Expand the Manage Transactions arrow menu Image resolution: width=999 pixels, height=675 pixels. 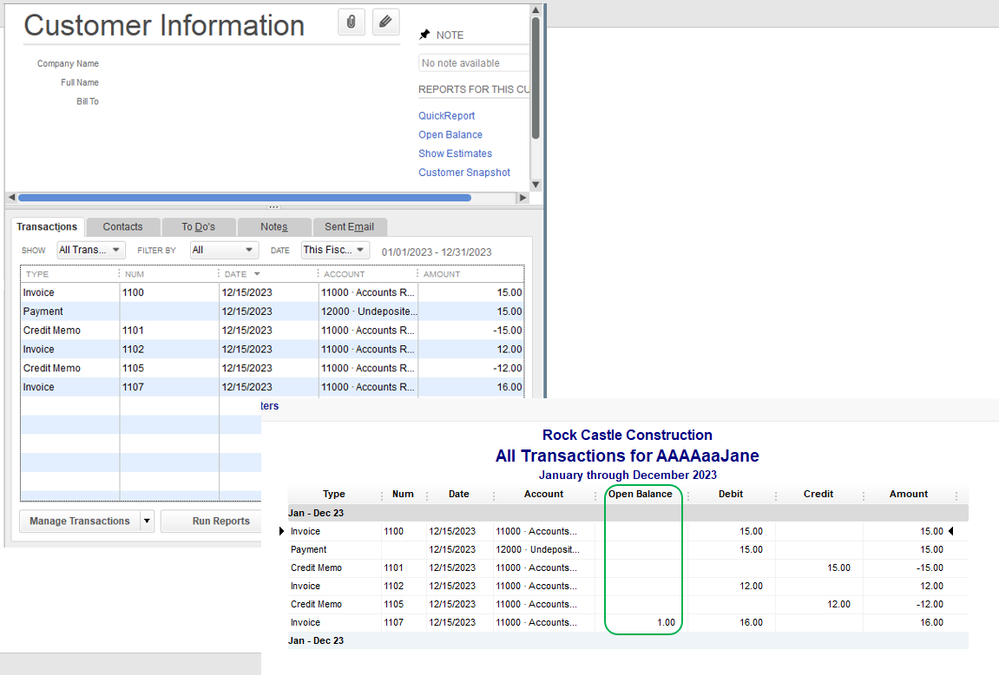coord(147,521)
